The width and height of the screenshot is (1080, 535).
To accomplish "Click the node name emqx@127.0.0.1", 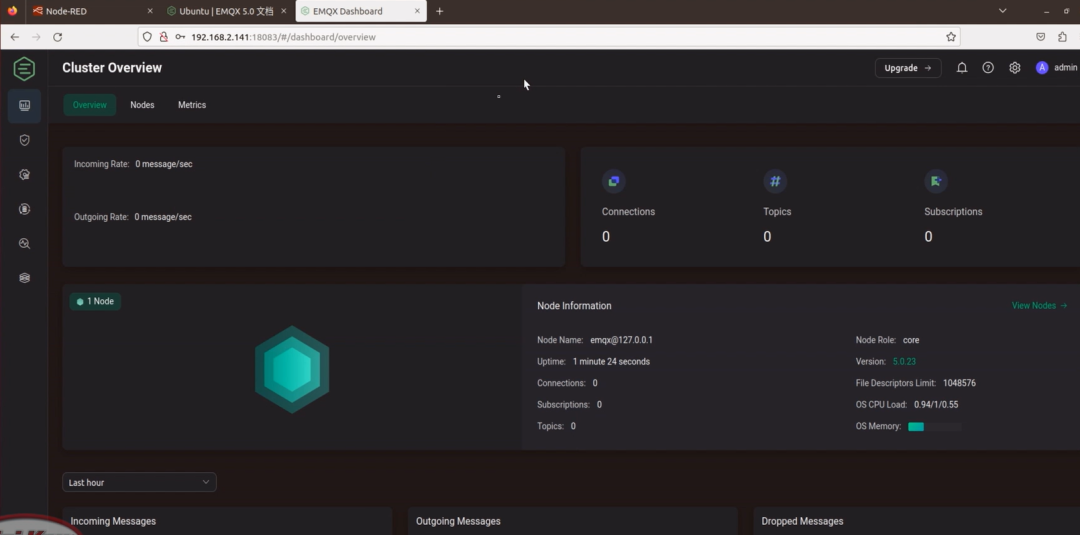I will pos(621,340).
